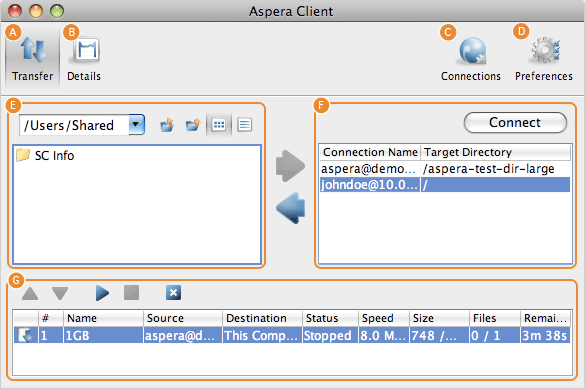This screenshot has width=585, height=389.
Task: Zoom the Aspera Client window
Action: 57,11
